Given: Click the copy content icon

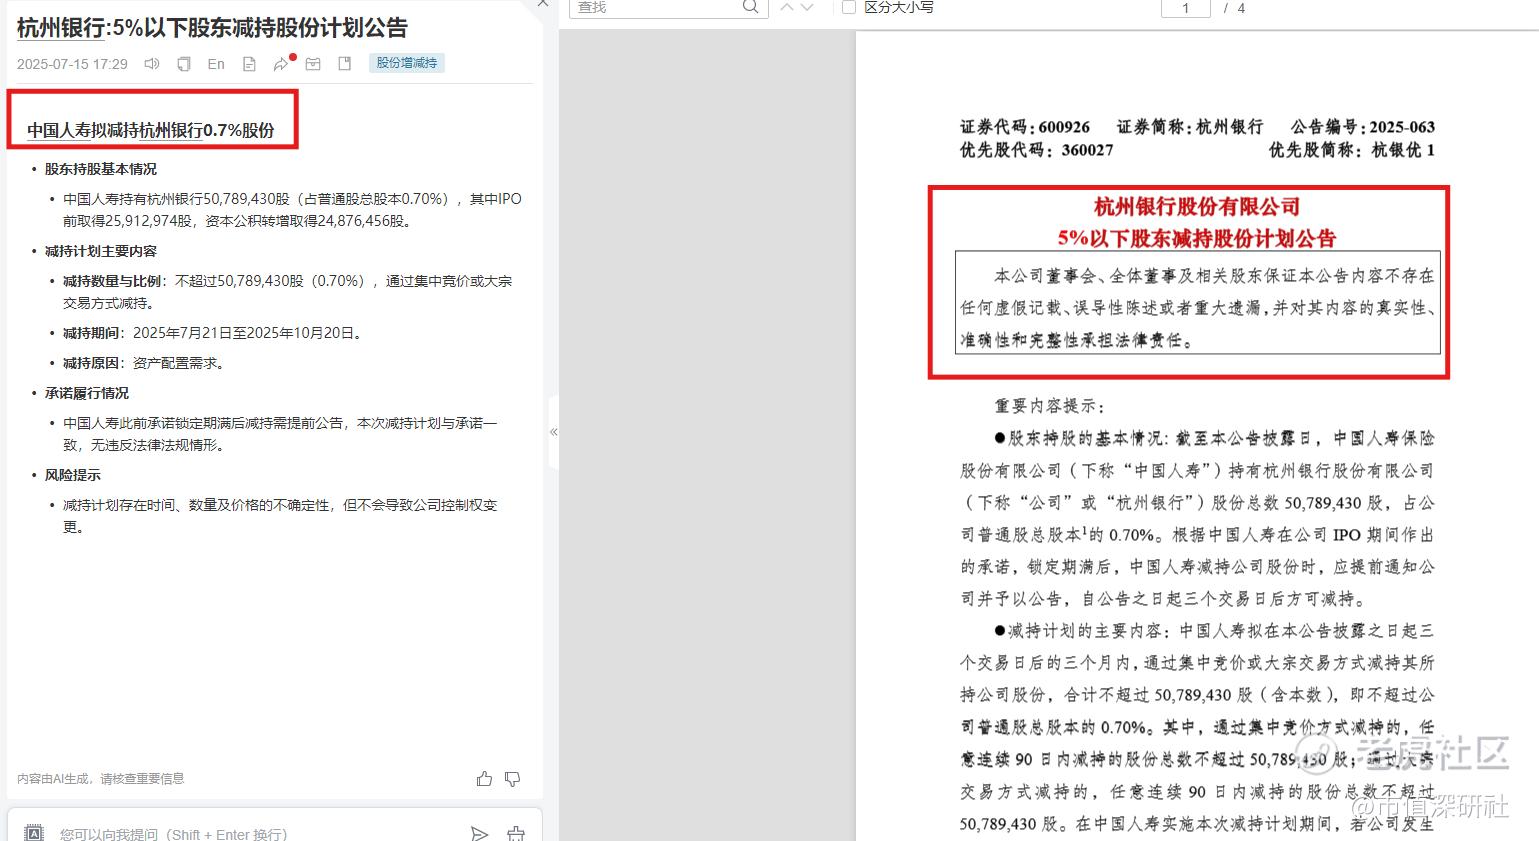Looking at the screenshot, I should click(x=184, y=64).
